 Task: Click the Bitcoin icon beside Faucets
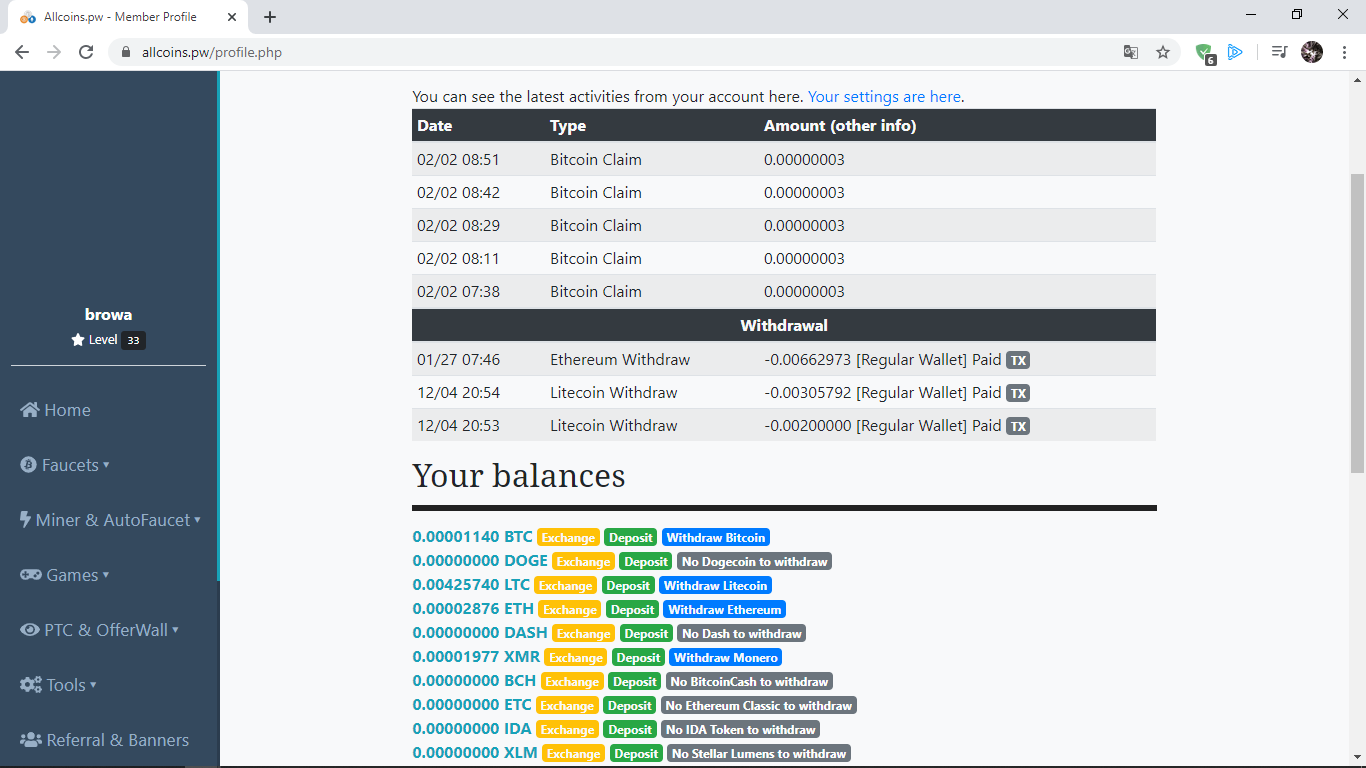click(28, 465)
